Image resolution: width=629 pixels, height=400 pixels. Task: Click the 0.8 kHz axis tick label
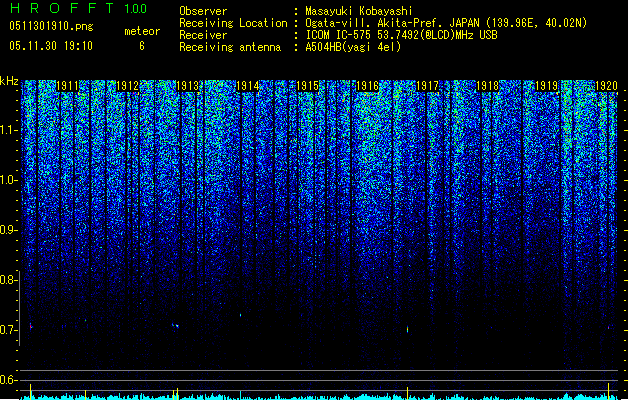[x=9, y=280]
